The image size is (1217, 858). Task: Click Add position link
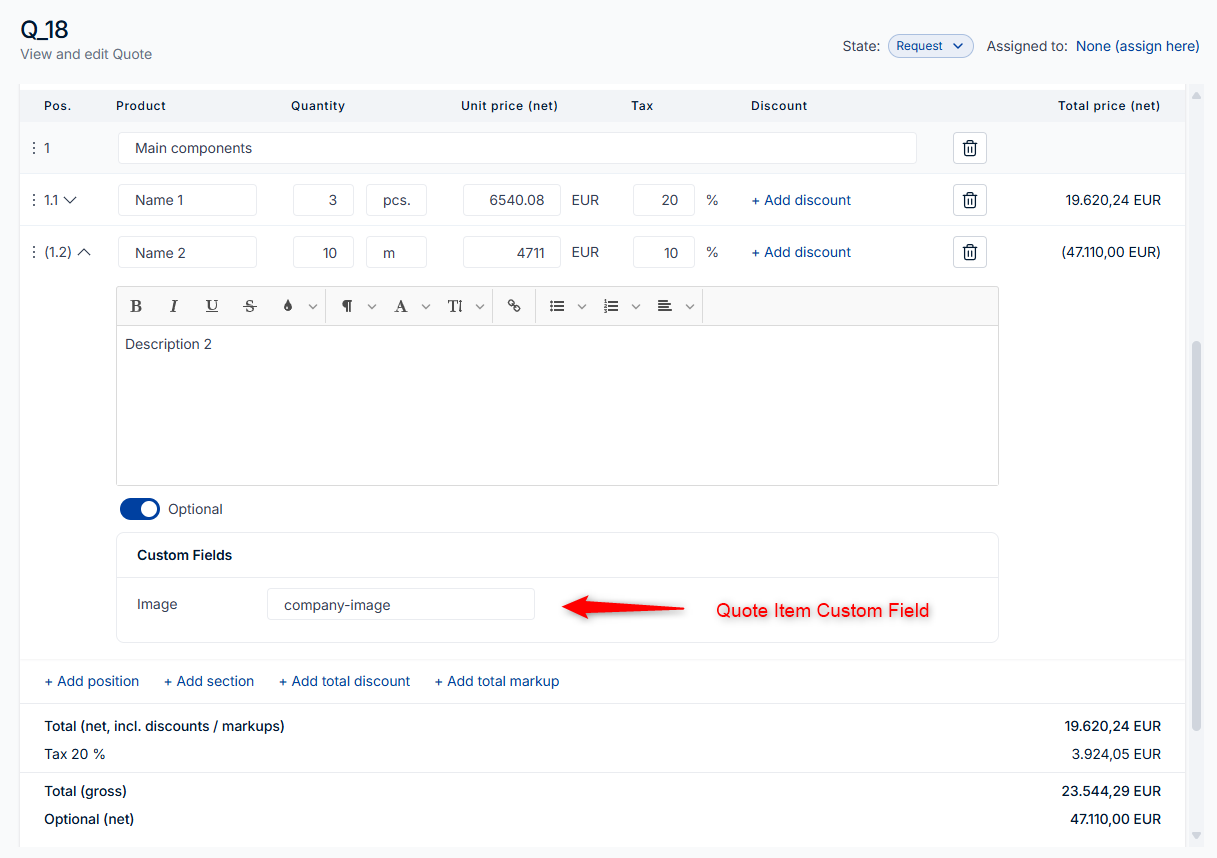[x=92, y=681]
